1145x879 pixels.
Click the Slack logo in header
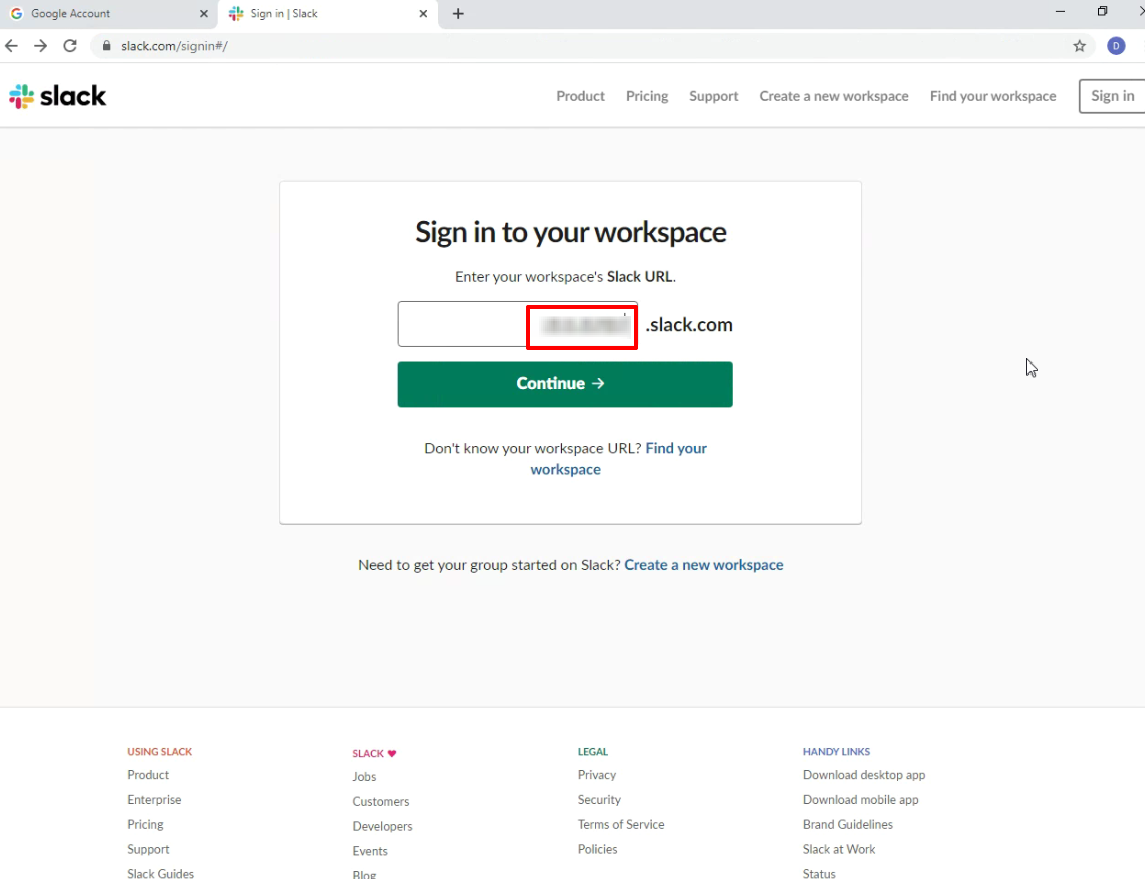pos(58,96)
